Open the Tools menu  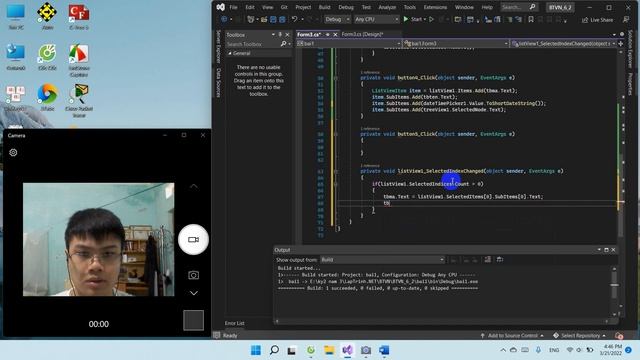click(x=409, y=7)
